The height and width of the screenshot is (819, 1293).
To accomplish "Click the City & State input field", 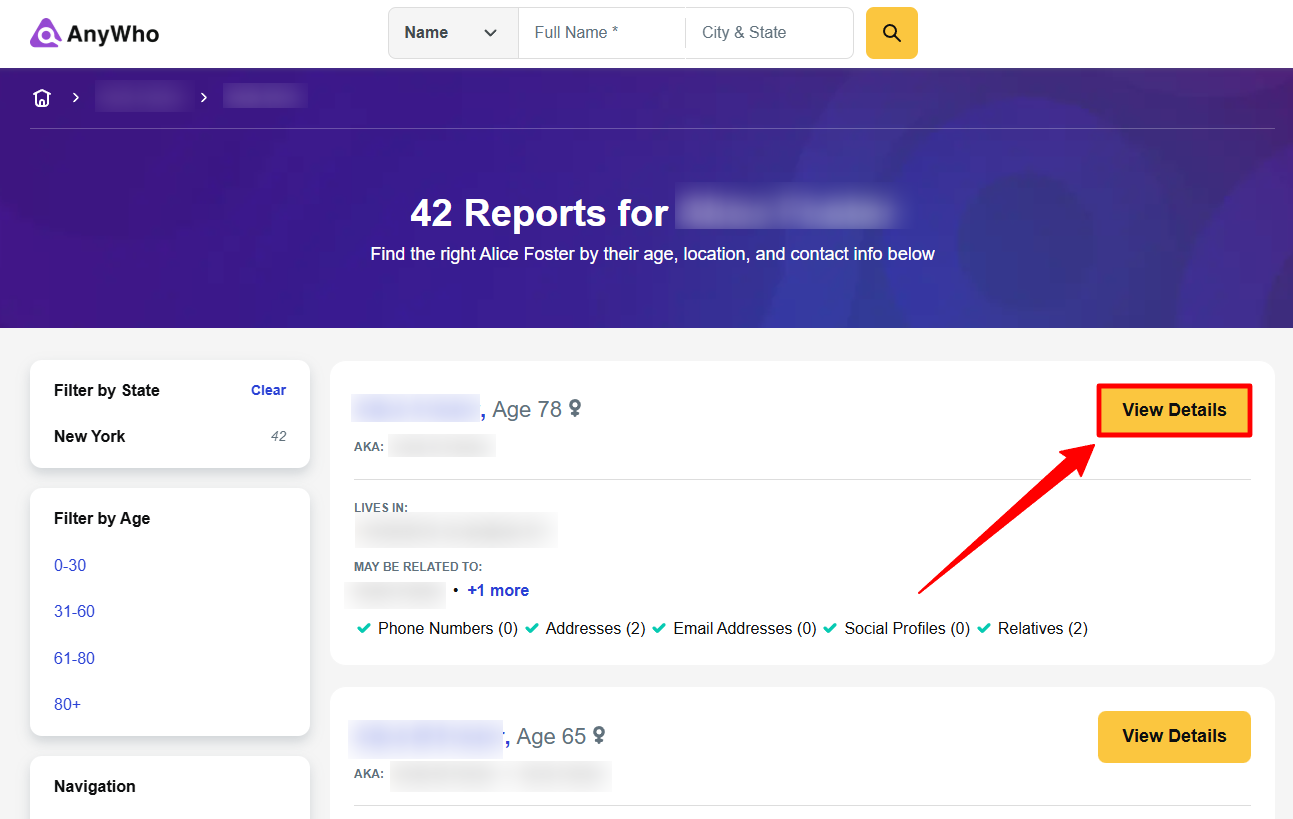I will coord(767,33).
